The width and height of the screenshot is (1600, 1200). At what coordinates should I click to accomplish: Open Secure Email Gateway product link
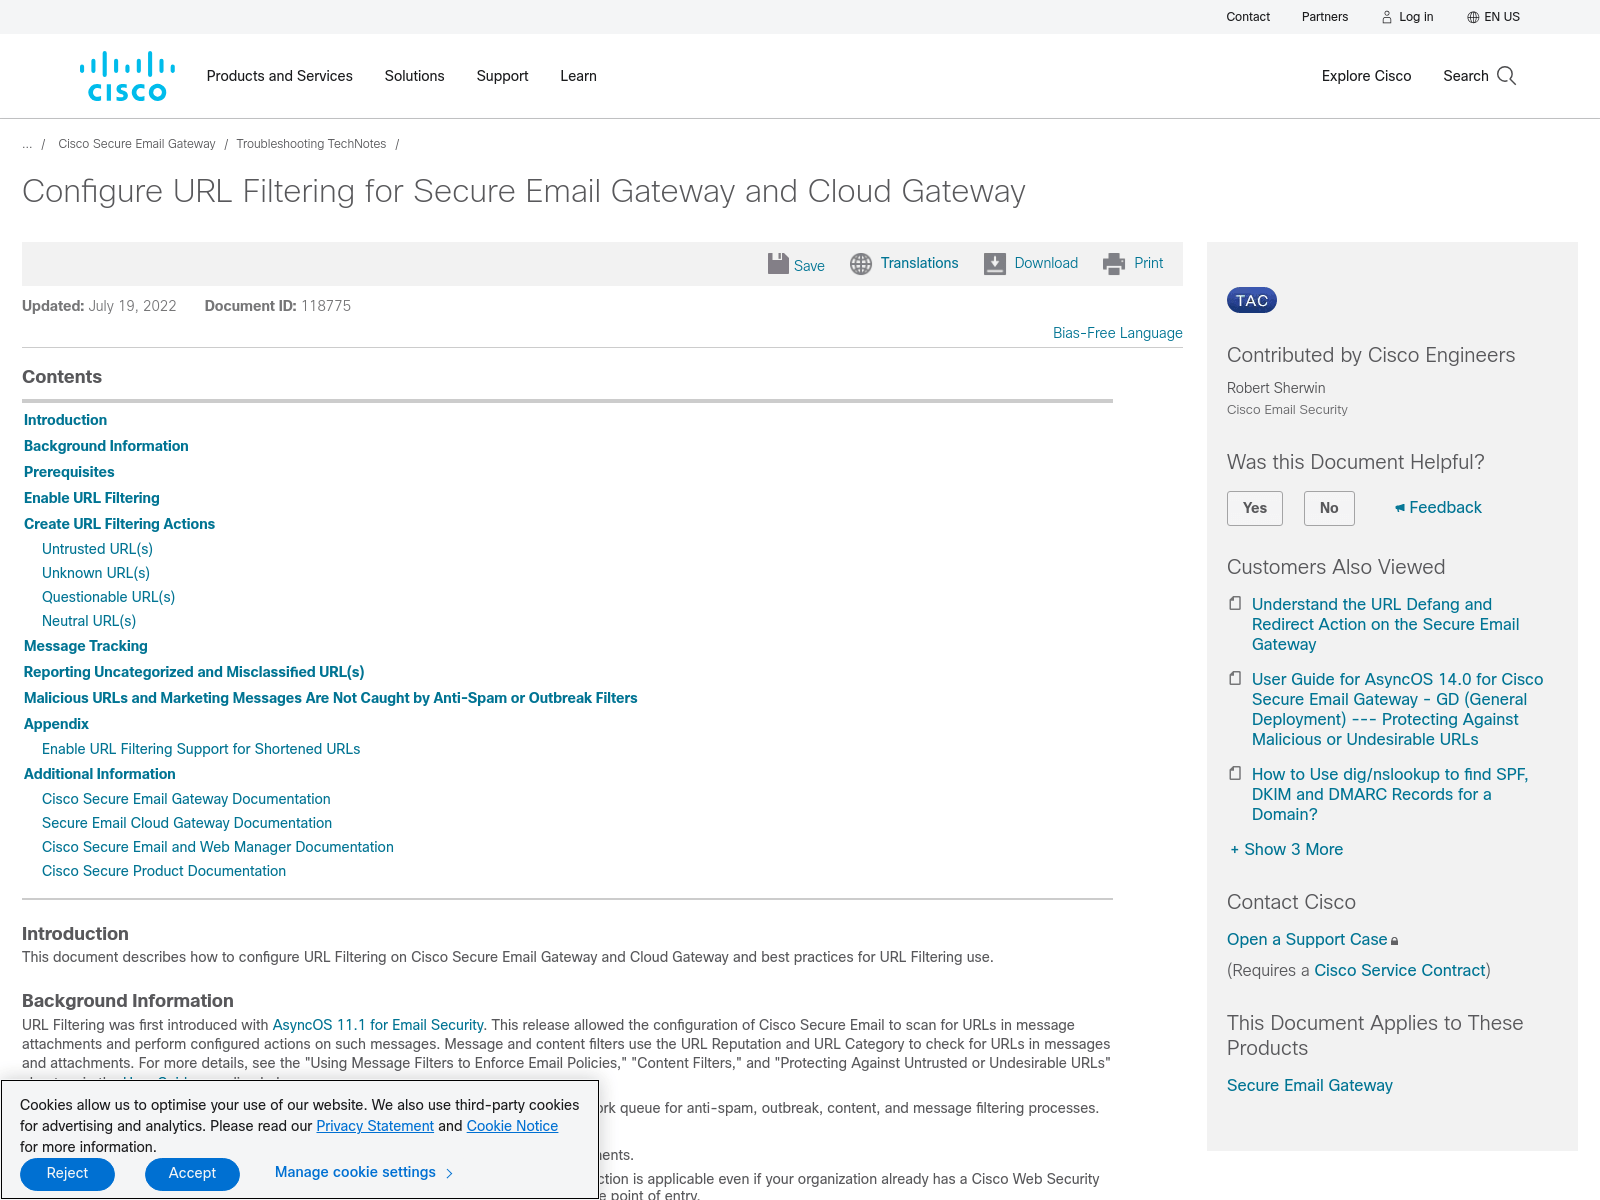1310,1085
